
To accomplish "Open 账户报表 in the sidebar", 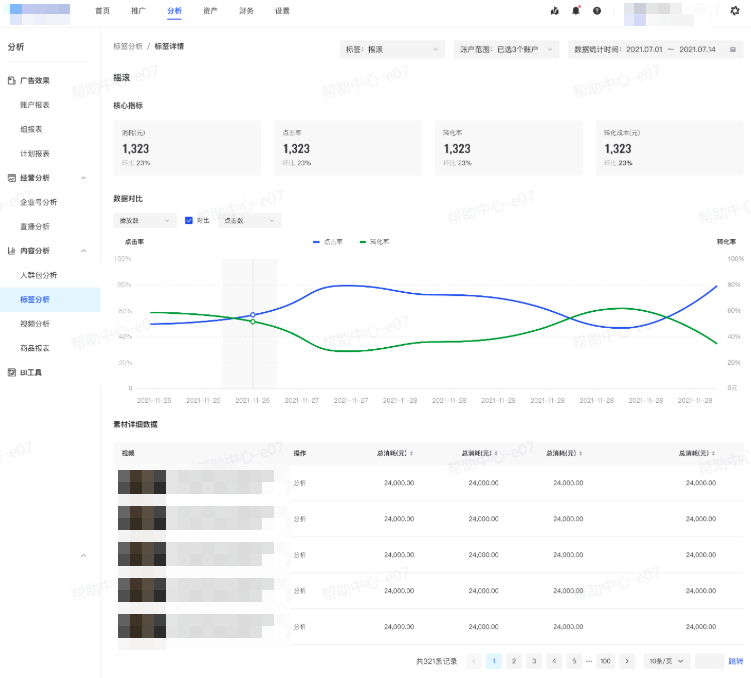I will click(x=34, y=105).
